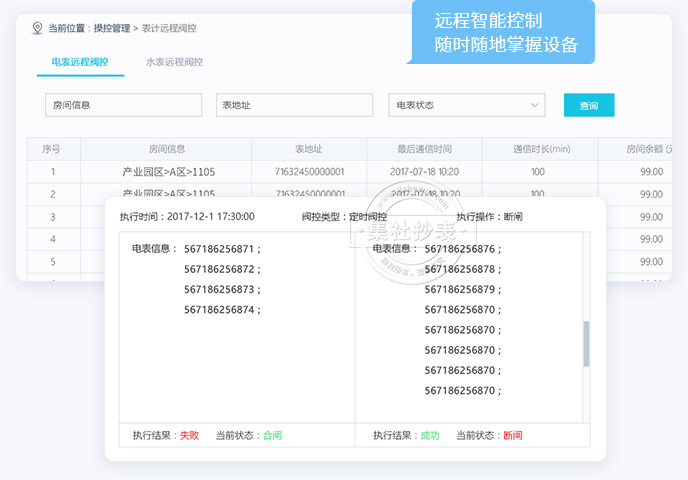This screenshot has width=688, height=480.
Task: Click the red 失败 execution result
Action: click(x=189, y=436)
